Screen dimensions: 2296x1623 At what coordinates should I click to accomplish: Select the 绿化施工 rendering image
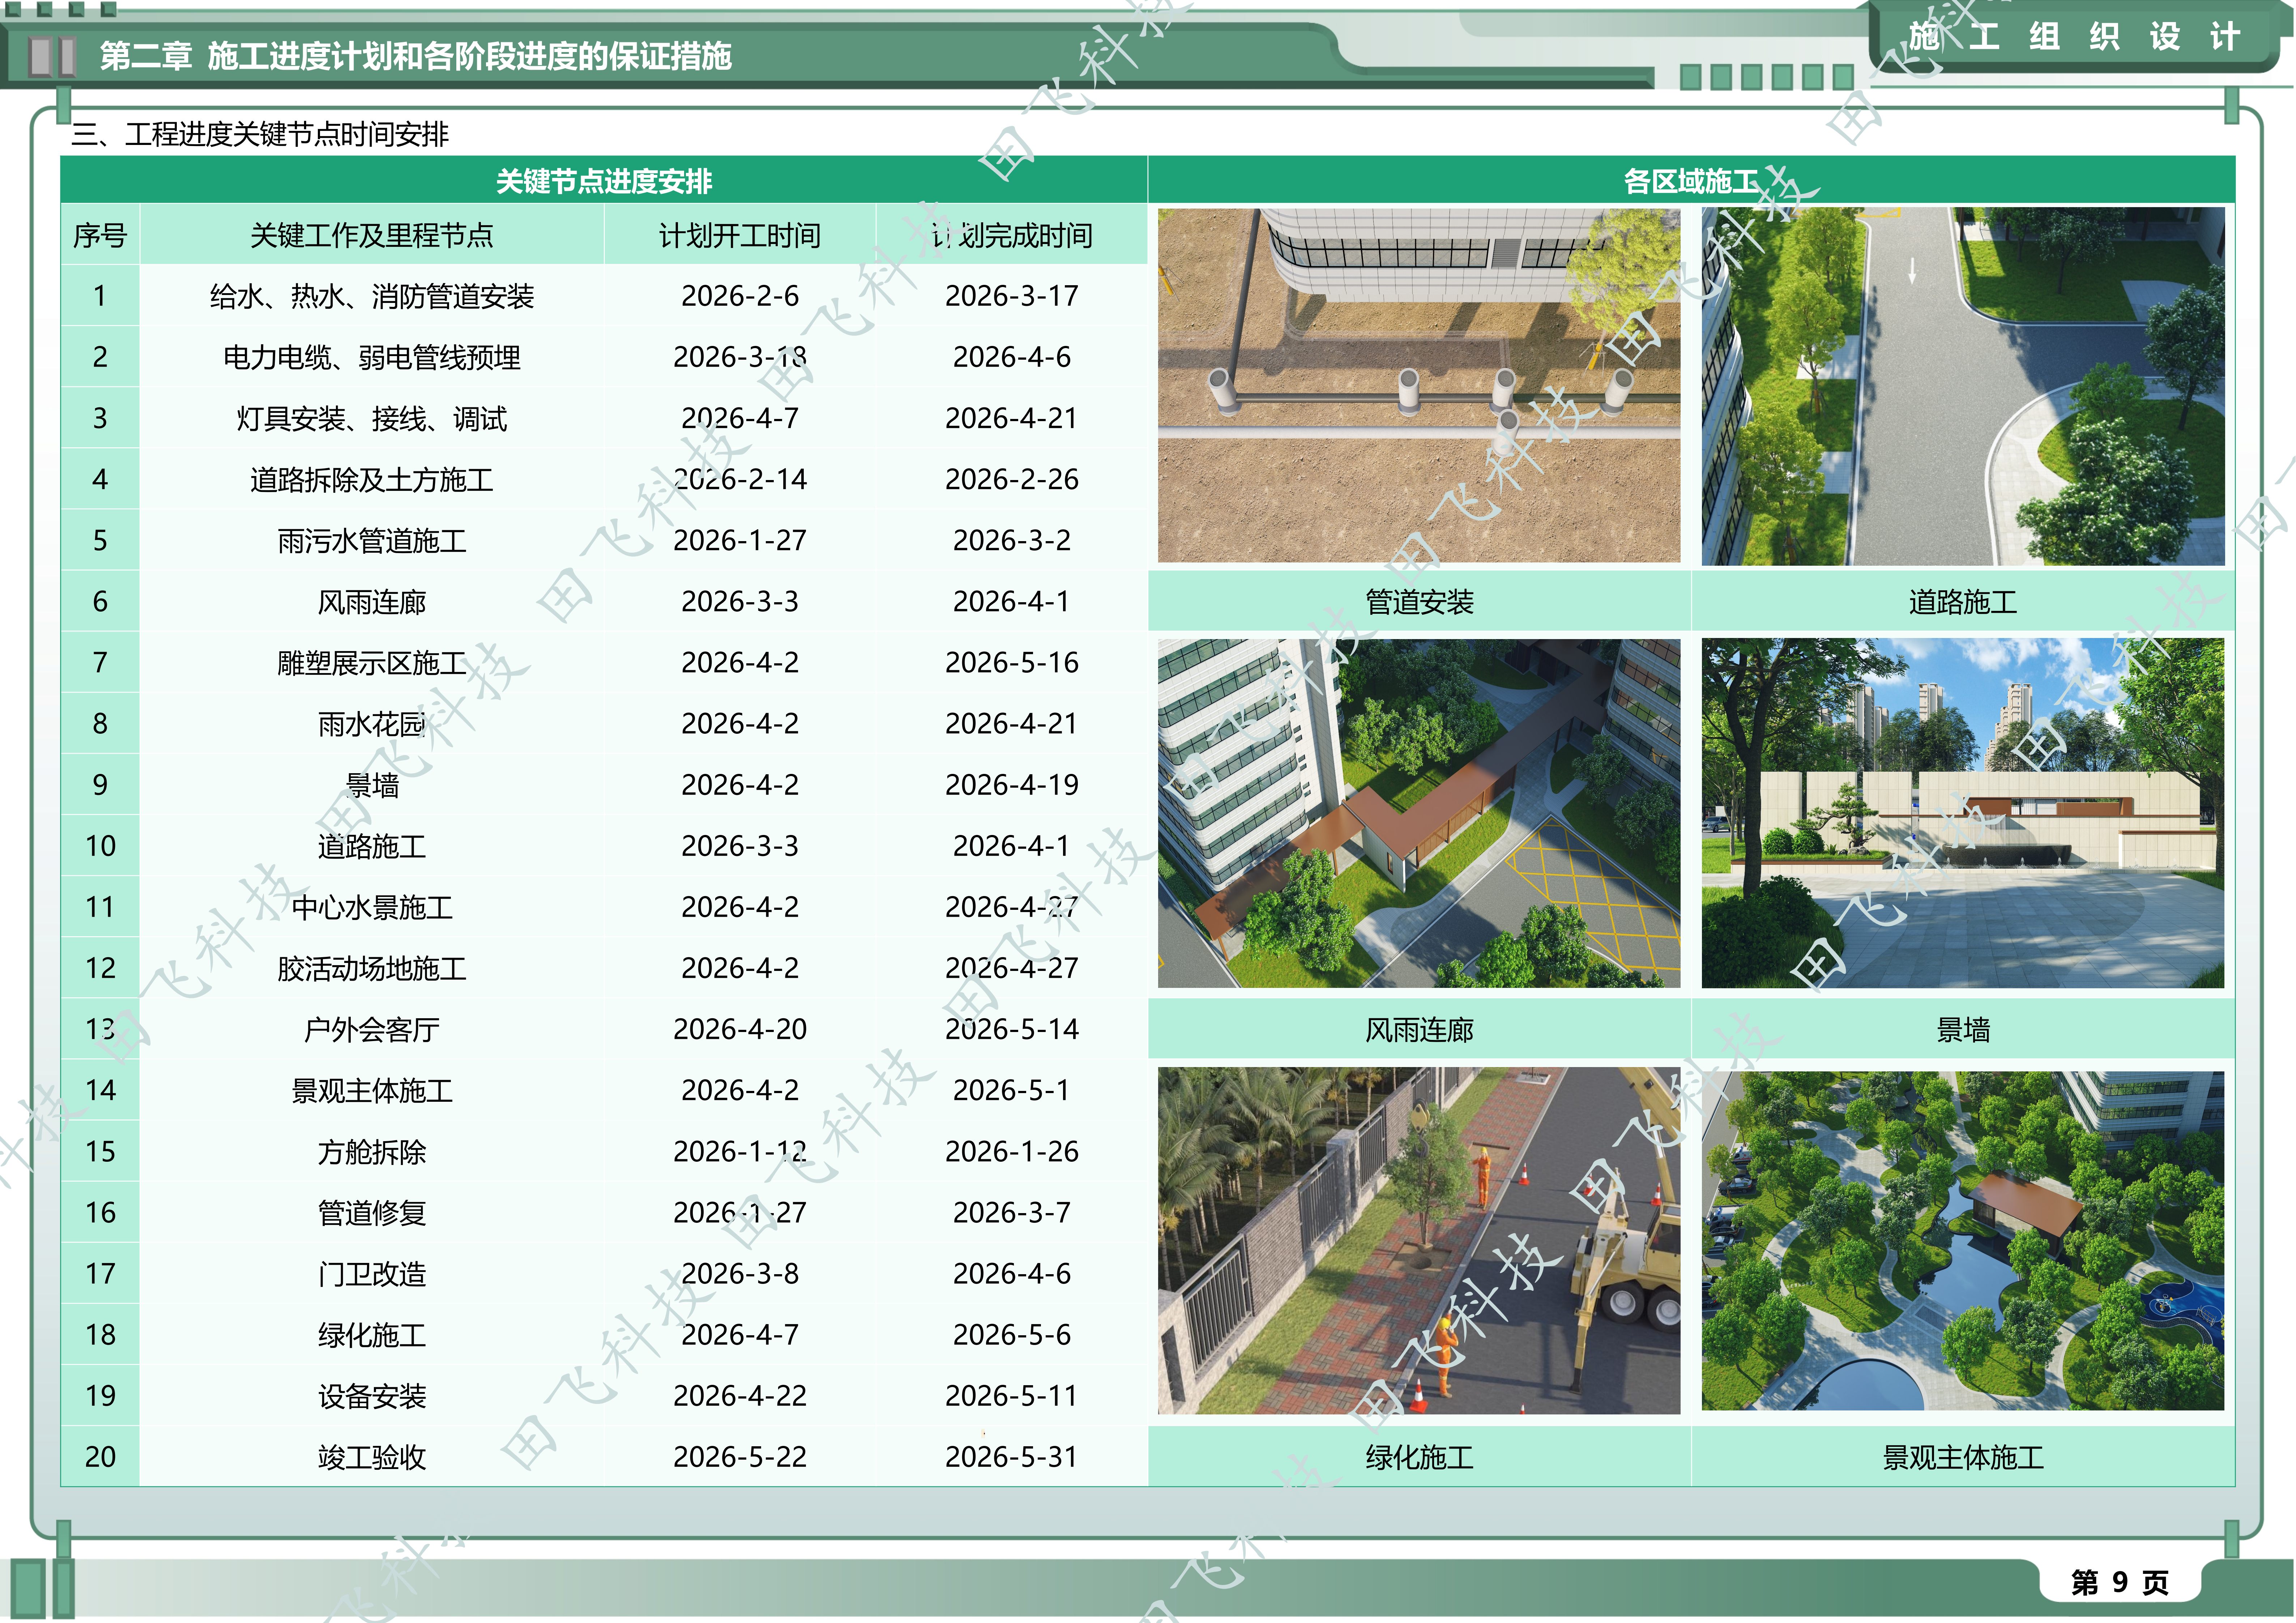pyautogui.click(x=1419, y=1240)
